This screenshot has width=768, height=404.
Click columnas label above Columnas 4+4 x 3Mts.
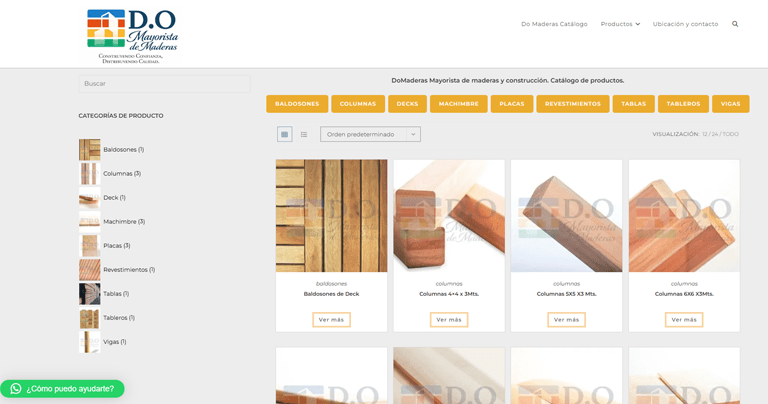(449, 284)
